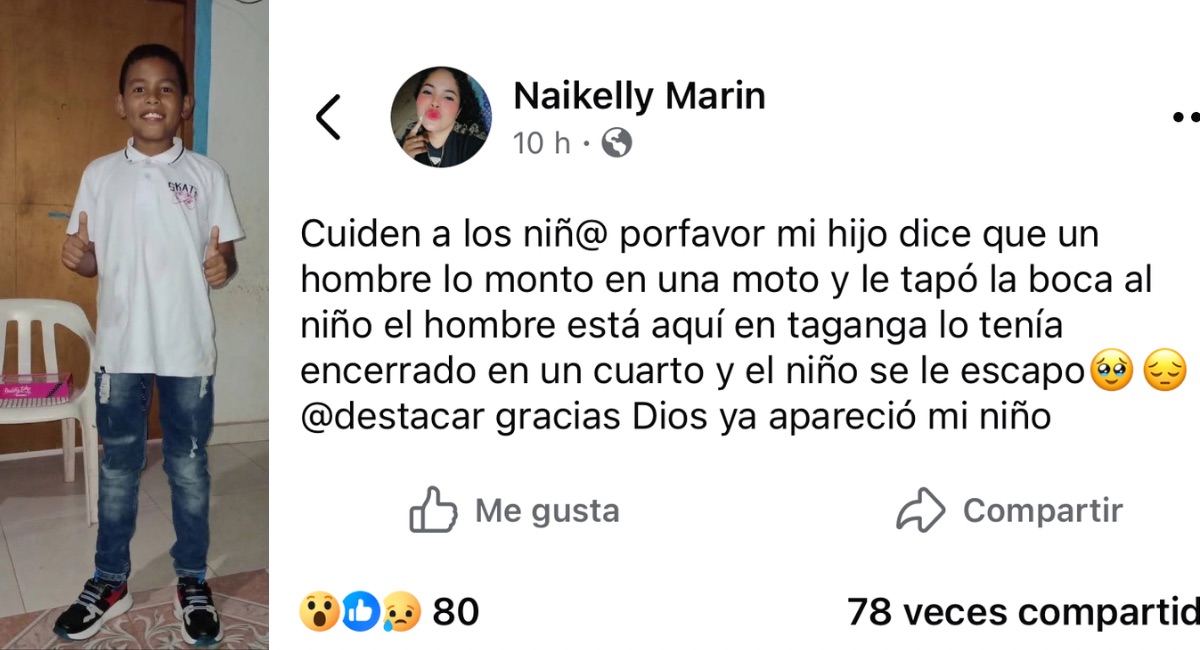
Task: Tap the 'Compartir' label
Action: [x=1042, y=511]
